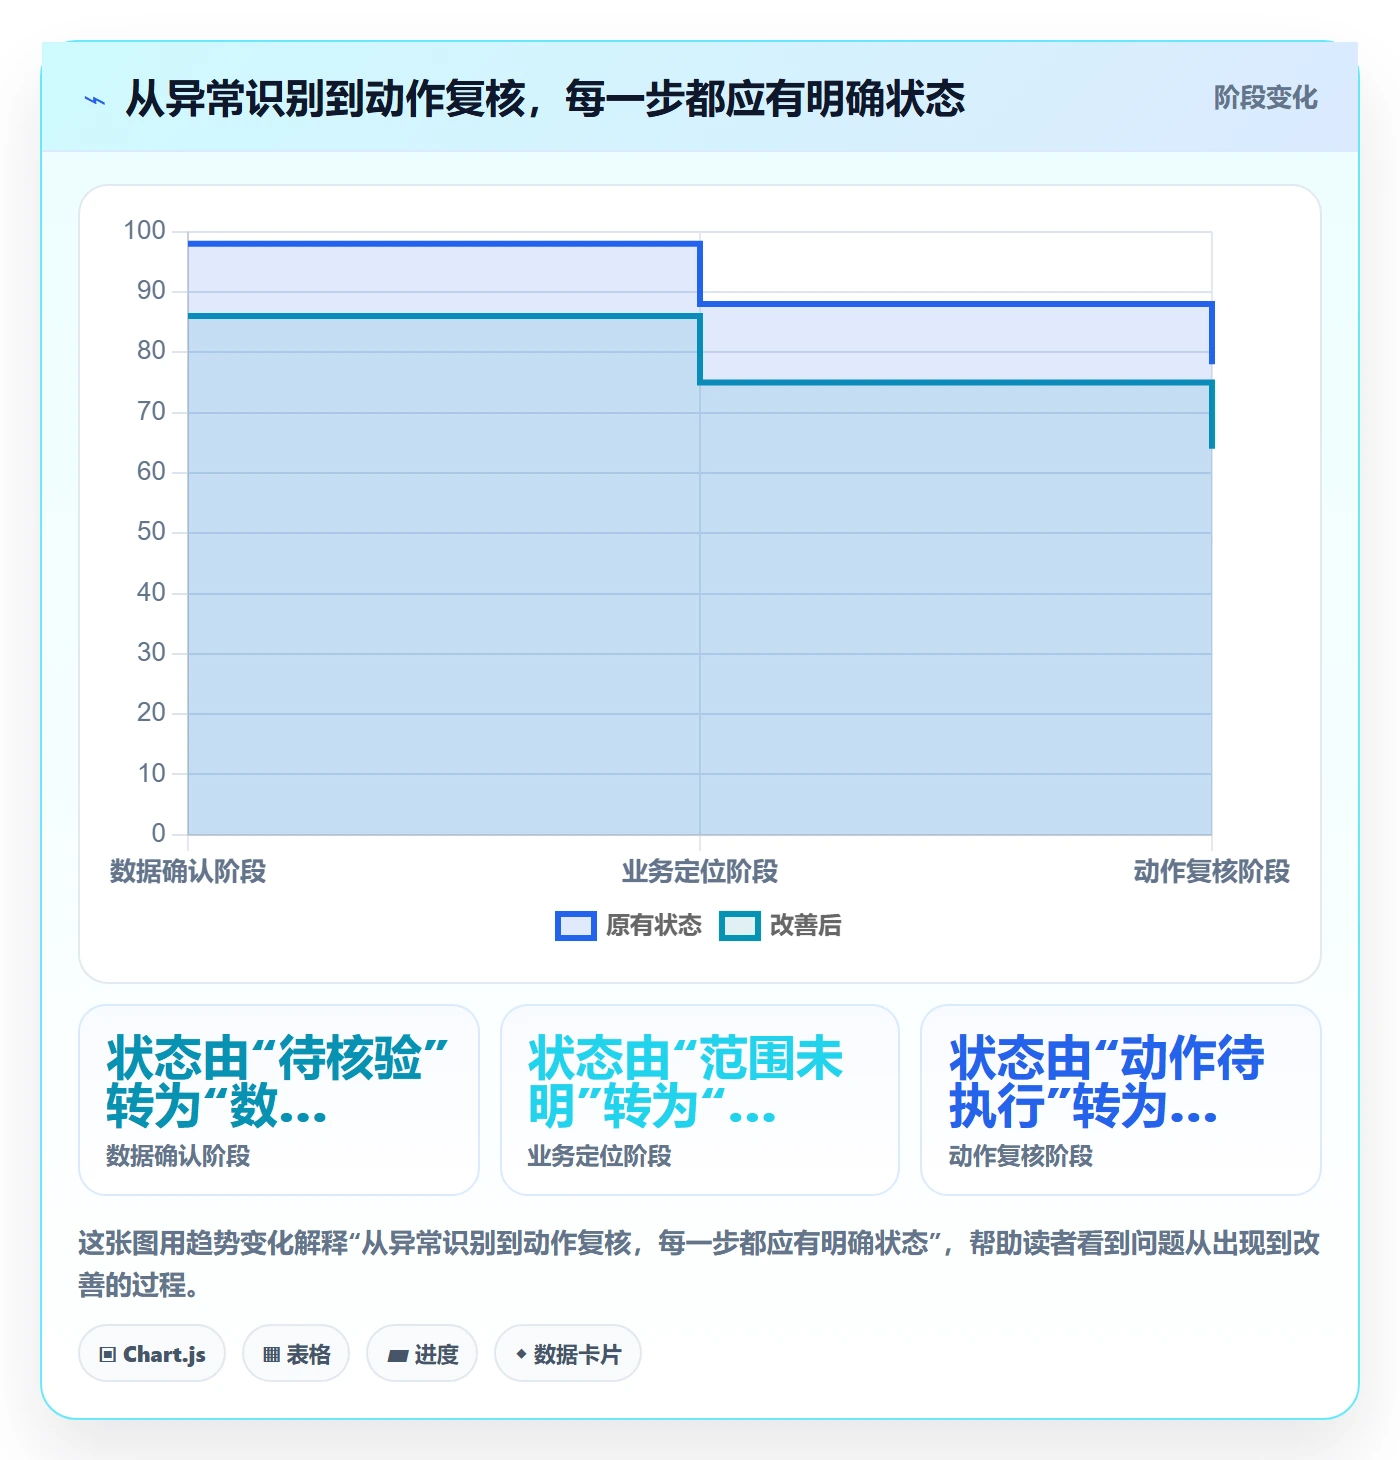Click the 100 y-axis tick label

click(x=144, y=231)
